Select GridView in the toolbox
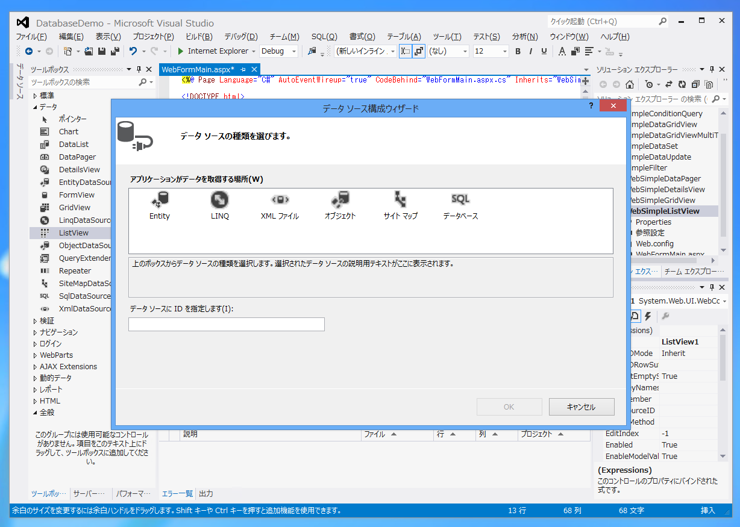The height and width of the screenshot is (527, 740). (75, 208)
